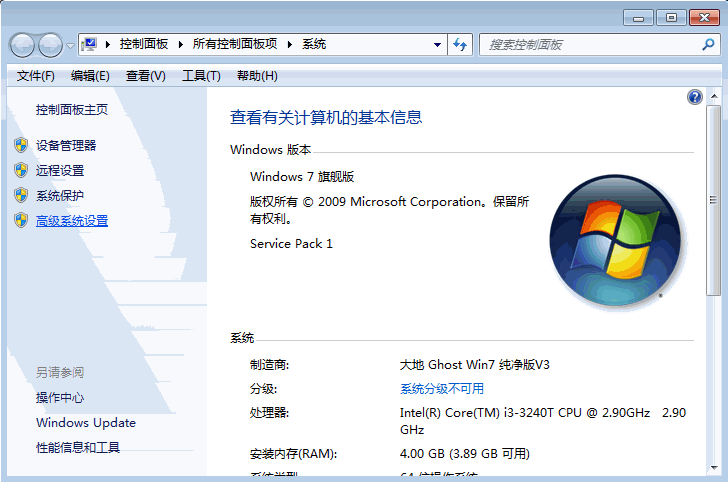This screenshot has height=482, width=728.
Task: Click the blue help question mark icon
Action: click(x=695, y=97)
